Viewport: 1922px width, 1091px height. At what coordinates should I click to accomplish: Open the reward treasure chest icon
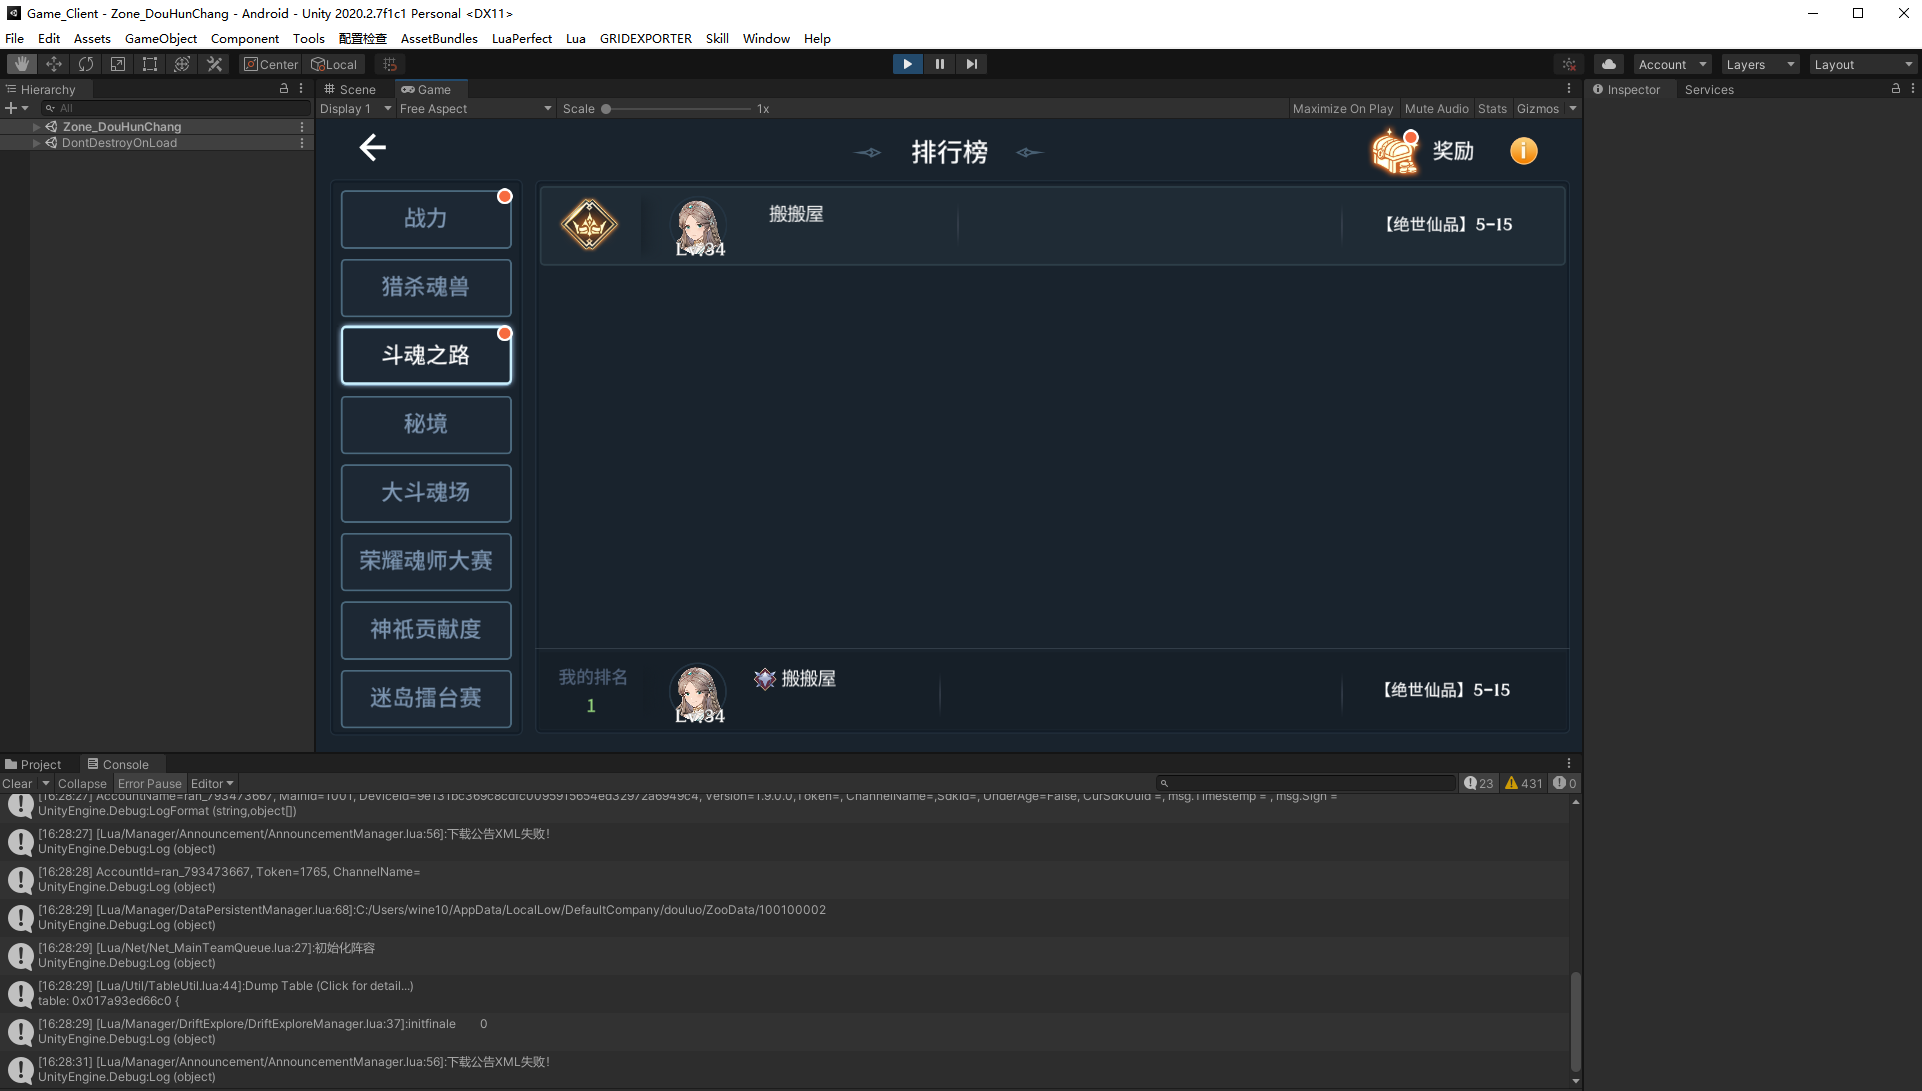click(1394, 152)
